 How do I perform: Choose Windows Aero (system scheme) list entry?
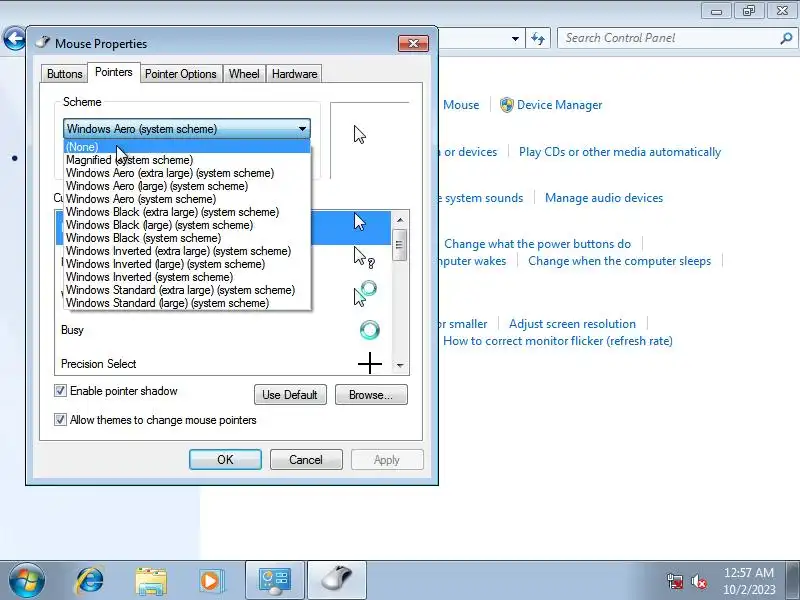point(187,199)
